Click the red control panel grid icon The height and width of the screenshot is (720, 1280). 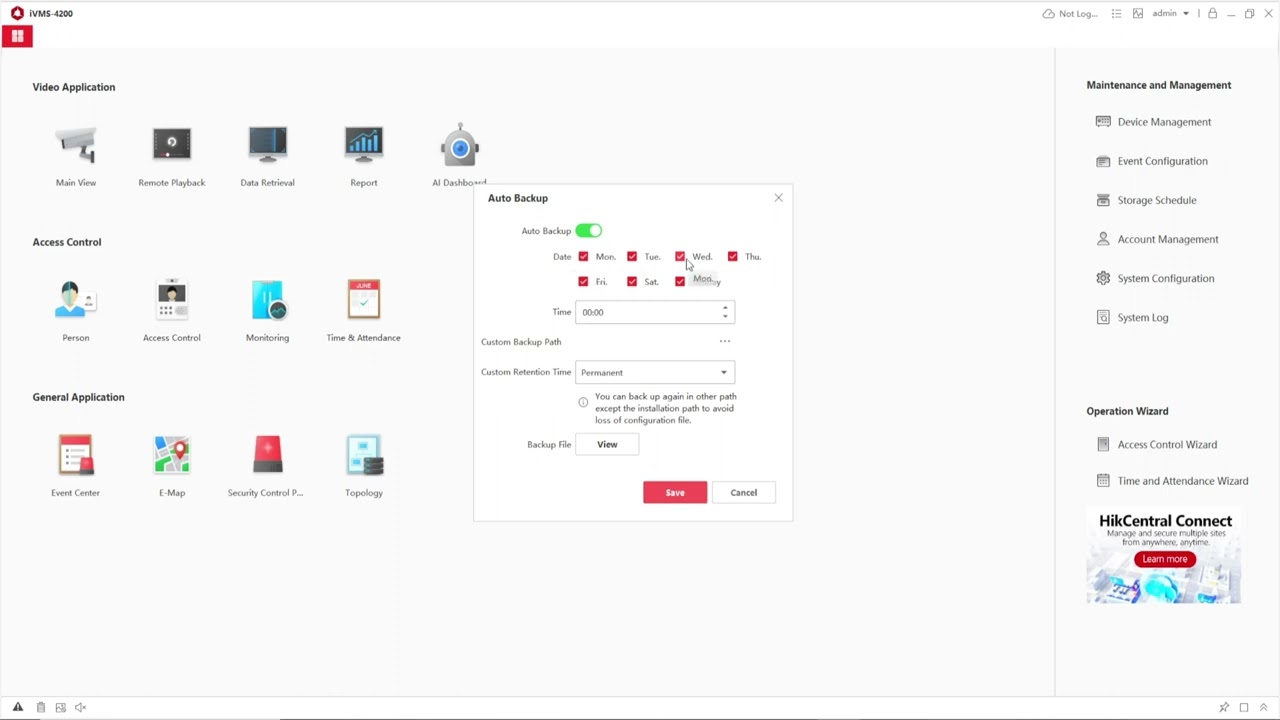tap(17, 36)
